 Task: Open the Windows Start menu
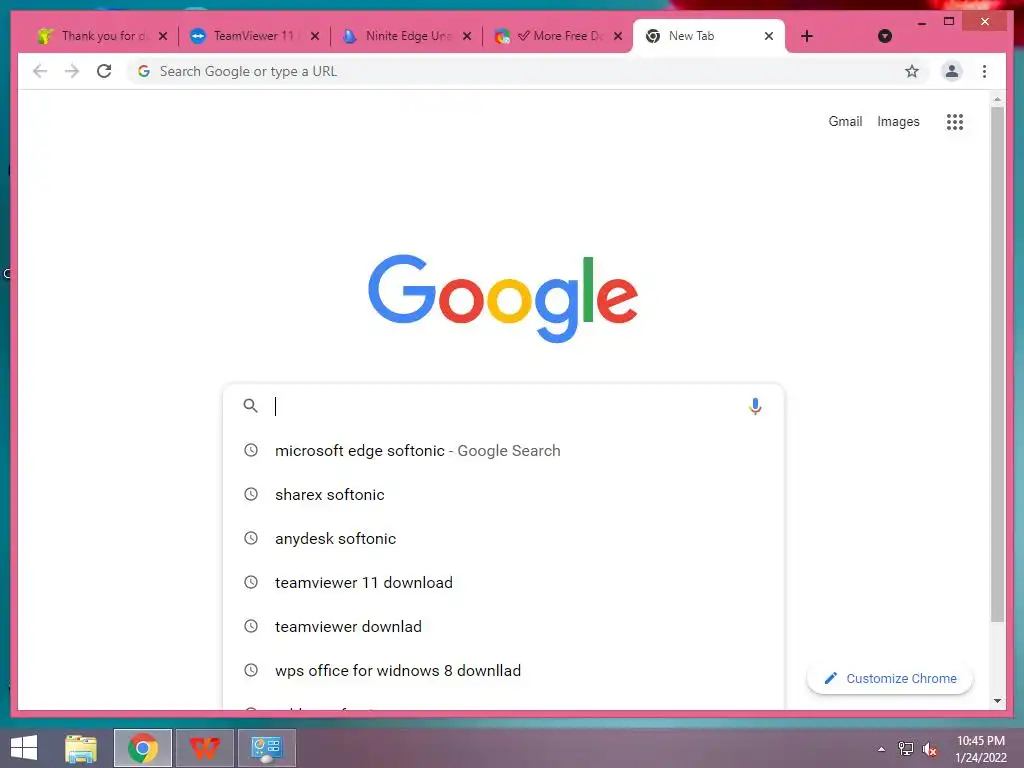[x=24, y=748]
